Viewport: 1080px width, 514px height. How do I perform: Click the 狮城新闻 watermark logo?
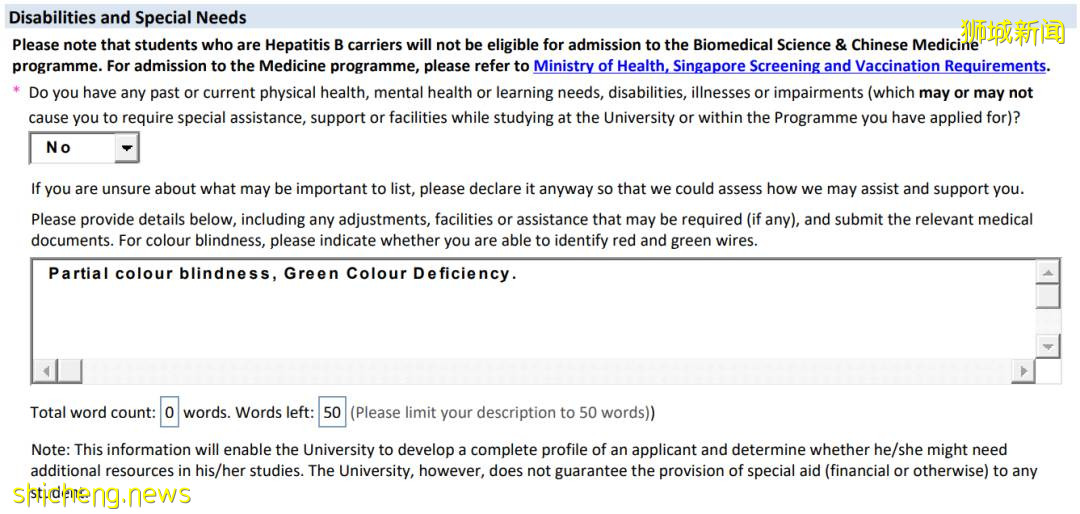[1013, 32]
